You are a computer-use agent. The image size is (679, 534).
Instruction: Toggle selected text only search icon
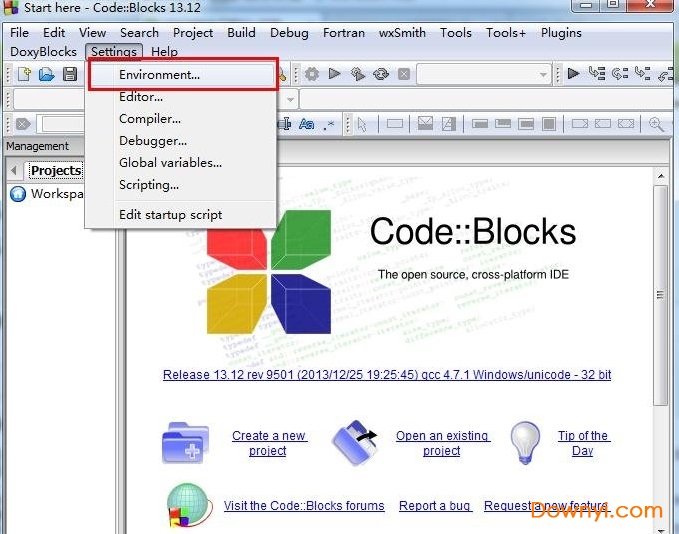coord(284,124)
